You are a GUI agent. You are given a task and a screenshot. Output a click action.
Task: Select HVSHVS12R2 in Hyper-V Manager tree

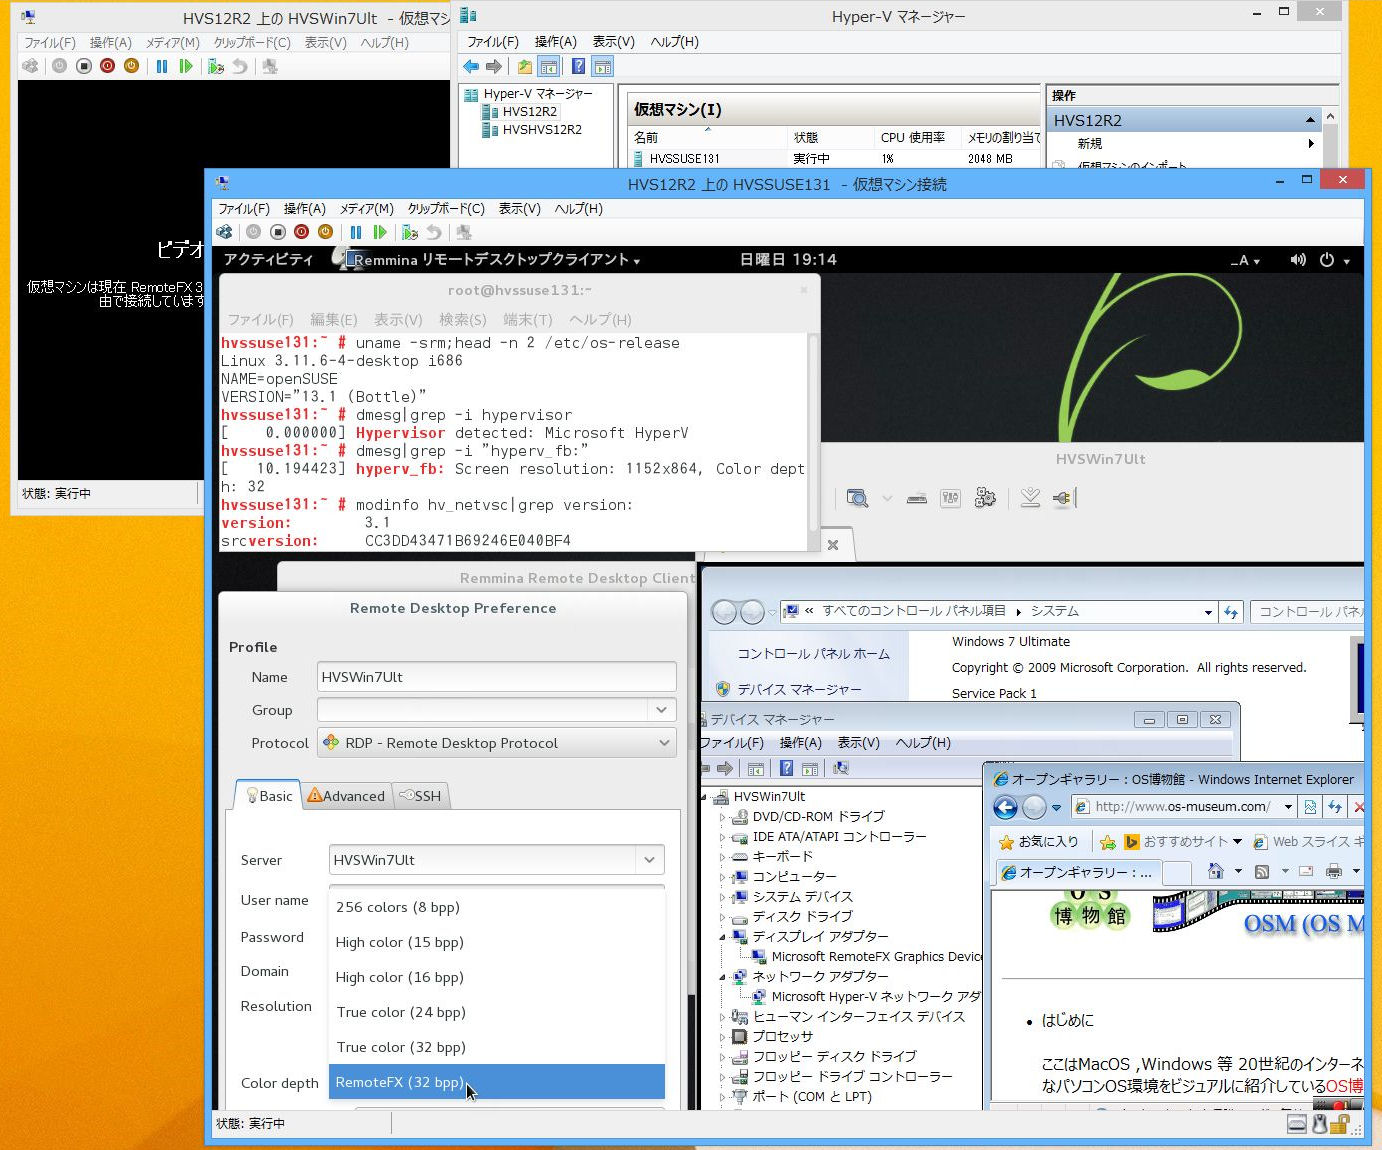coord(542,130)
